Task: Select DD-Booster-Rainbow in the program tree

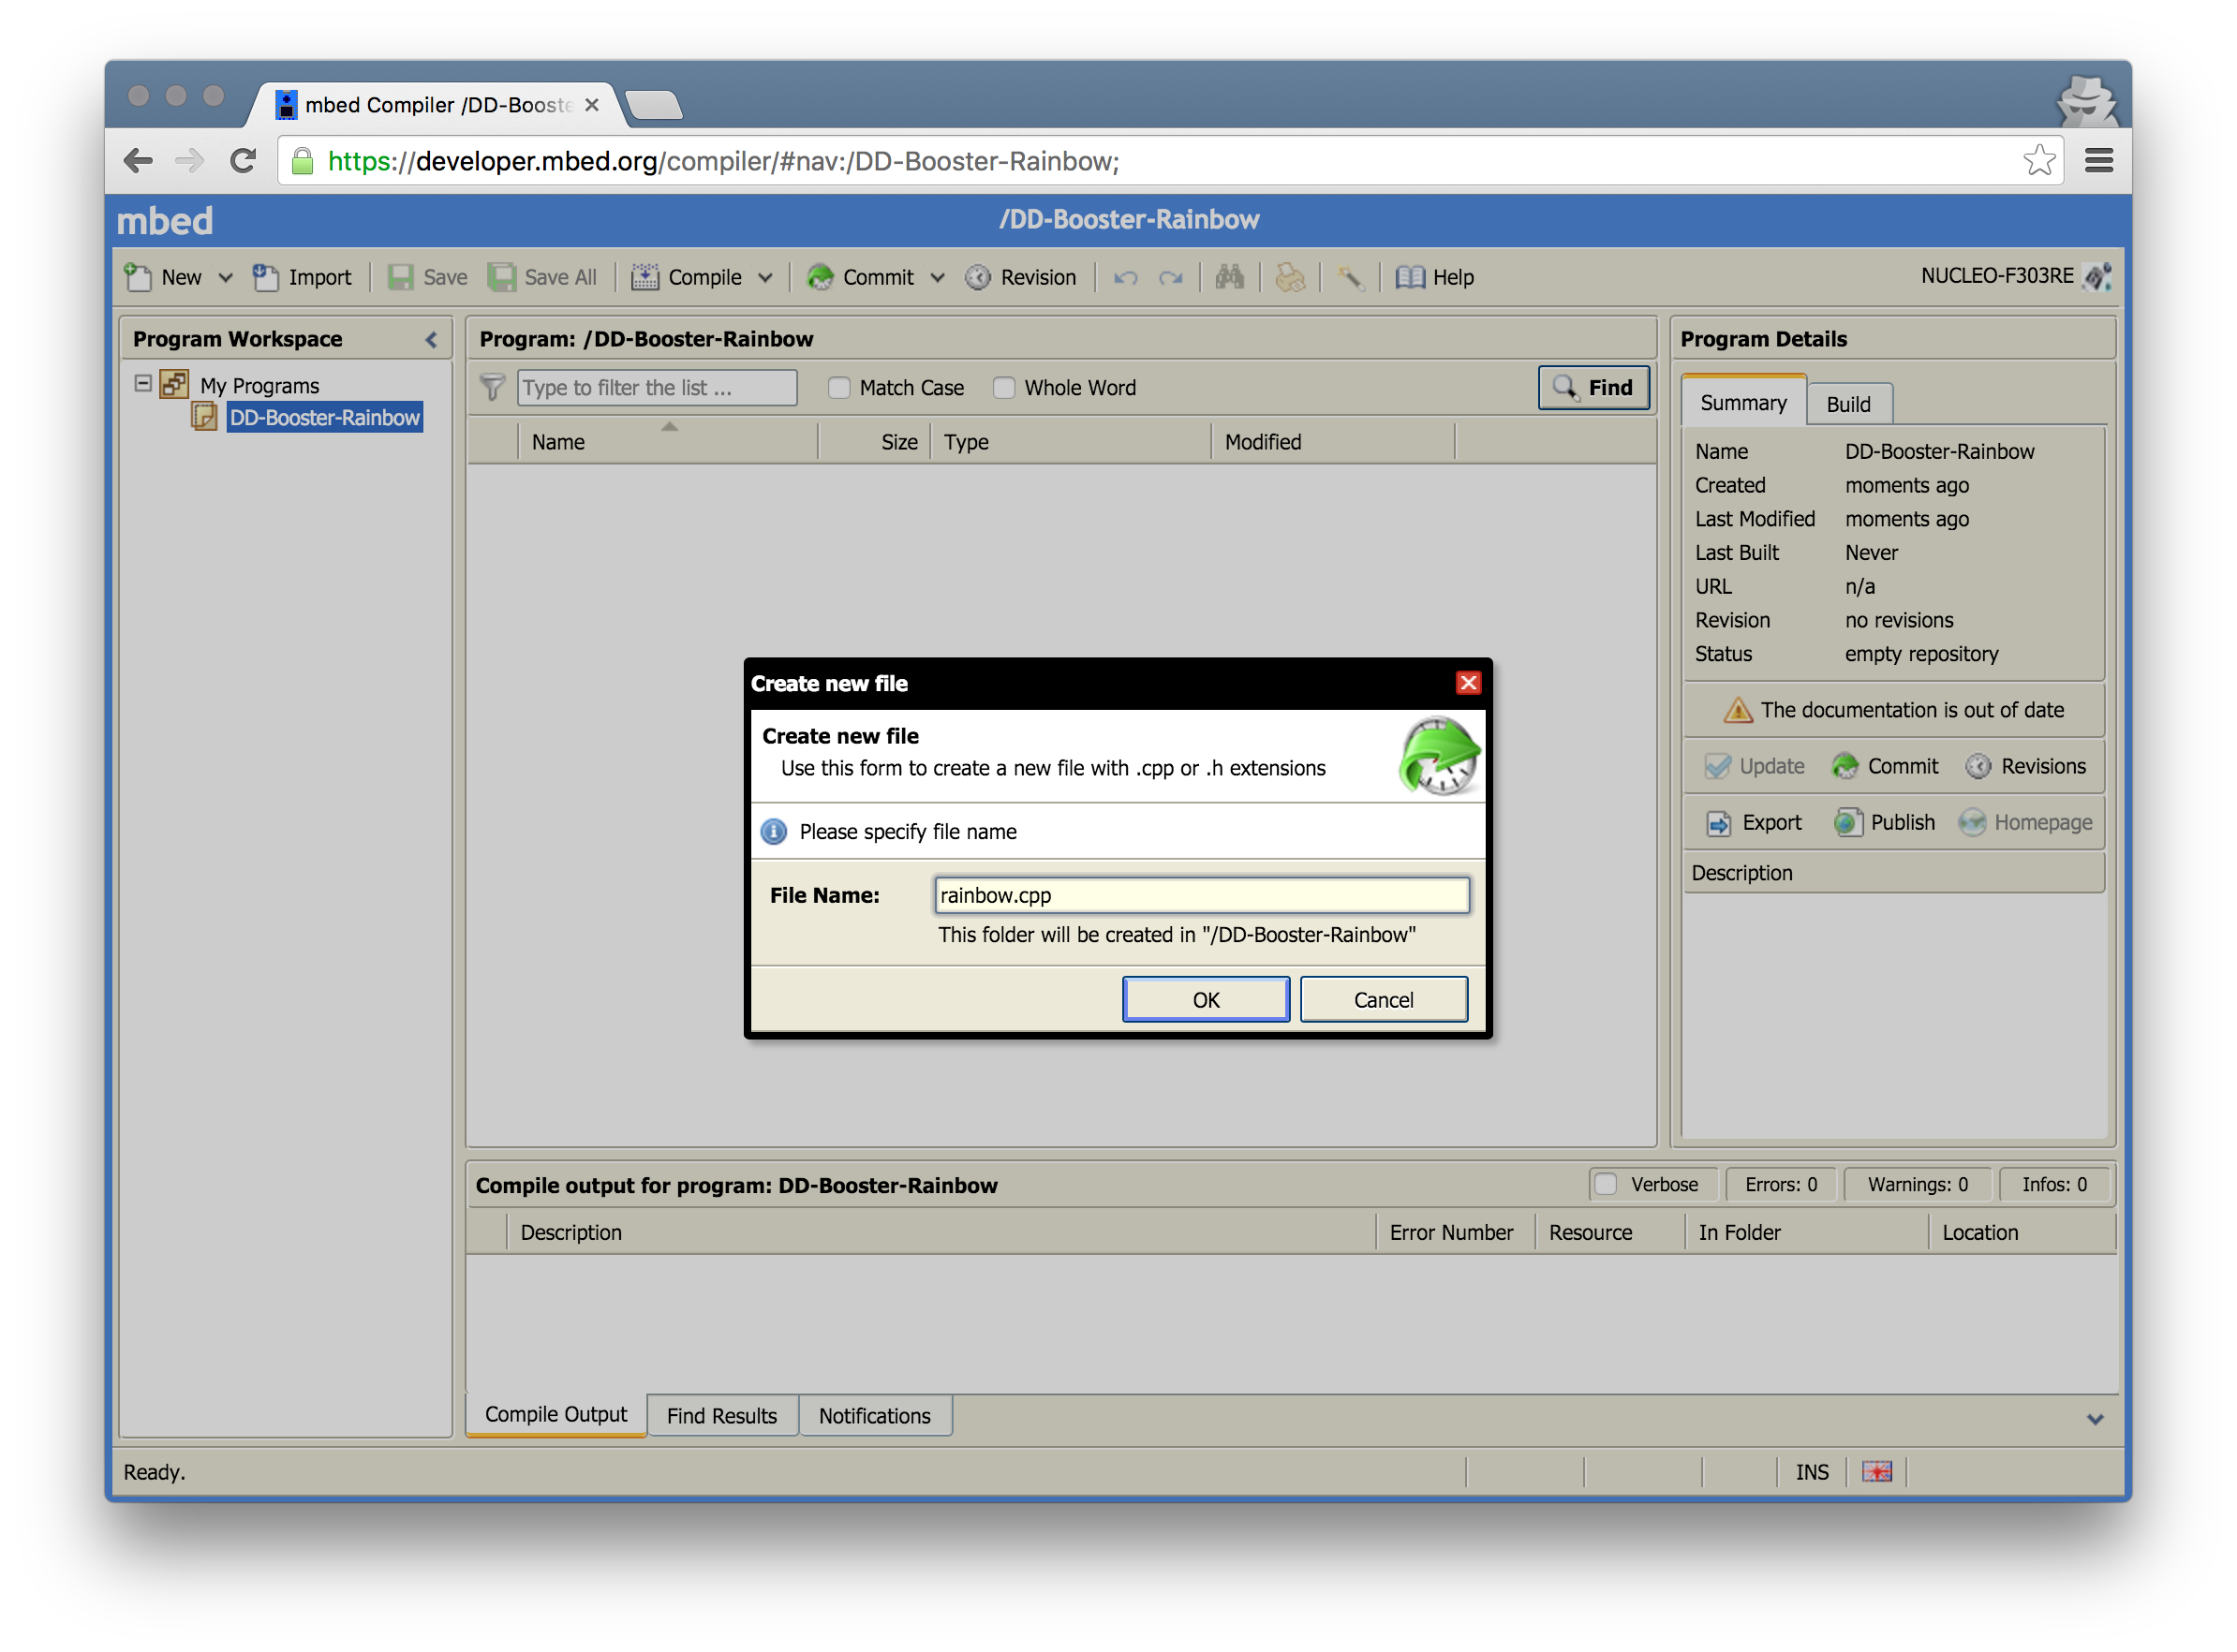Action: click(324, 417)
